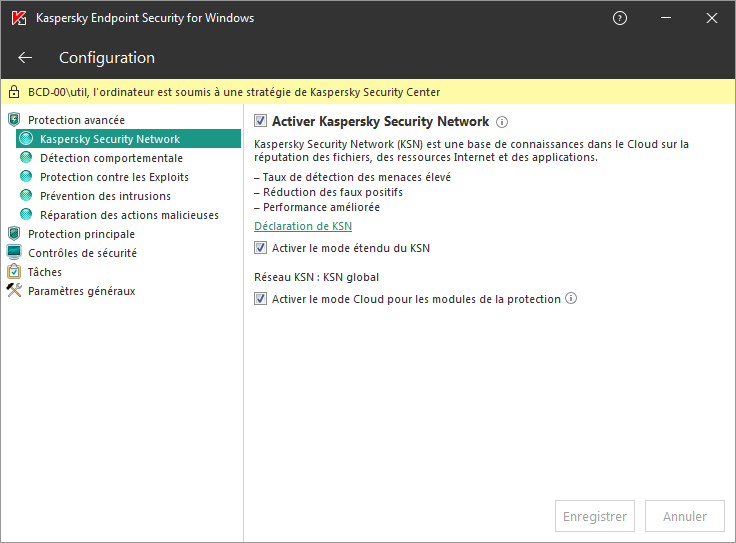
Task: Click the info icon after mode Cloud option
Action: pos(572,299)
